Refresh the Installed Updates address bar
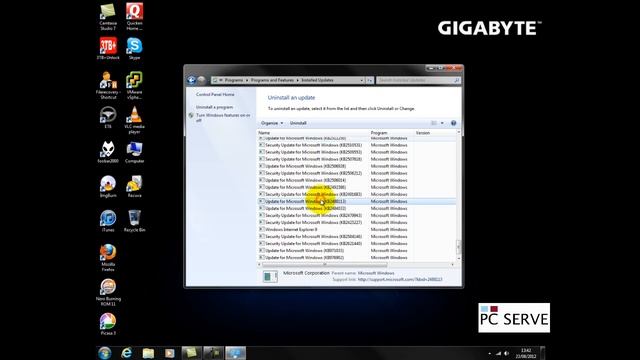 370,80
